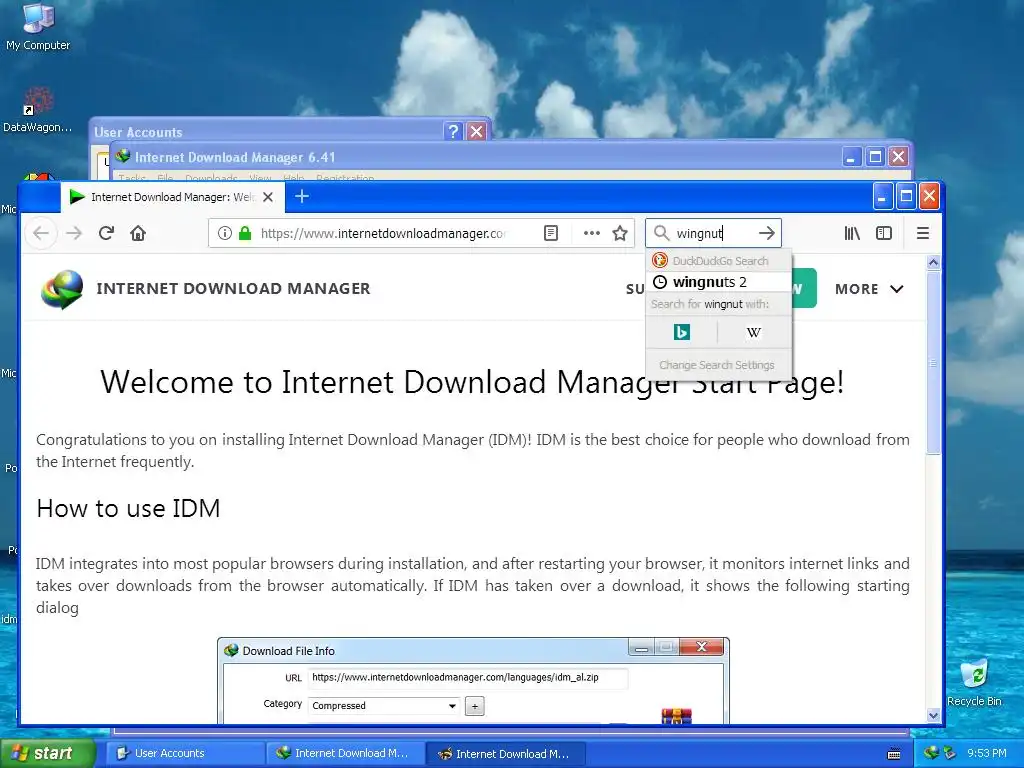
Task: Click the keyboard icon in the taskbar tray
Action: [x=894, y=754]
